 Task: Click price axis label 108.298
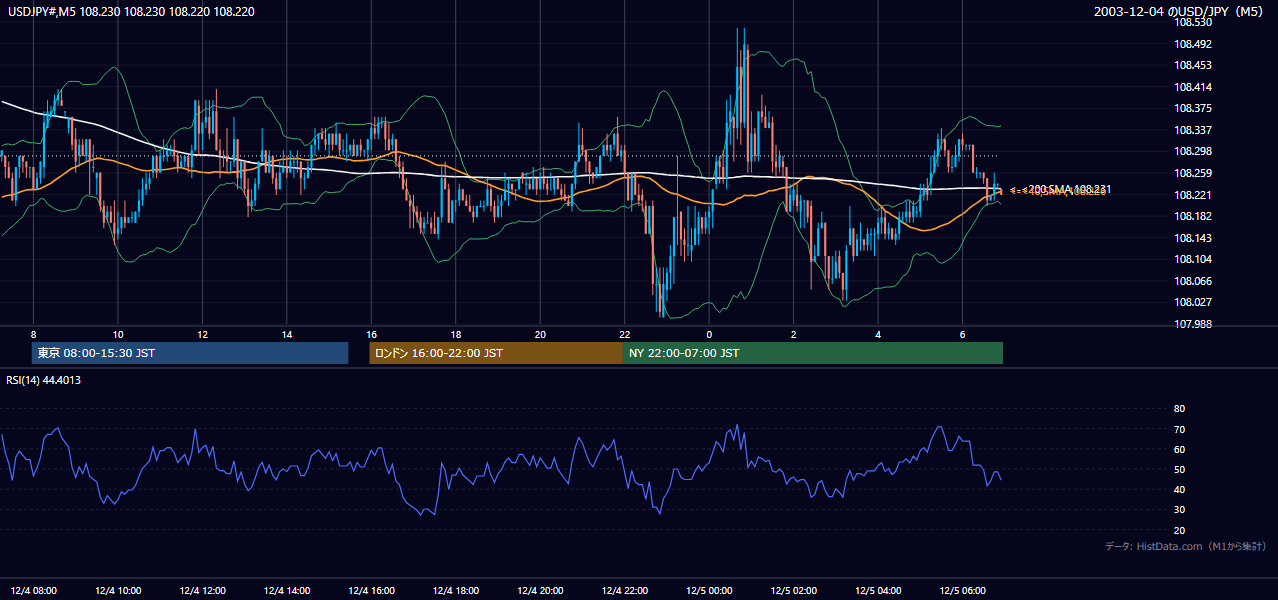click(1191, 151)
